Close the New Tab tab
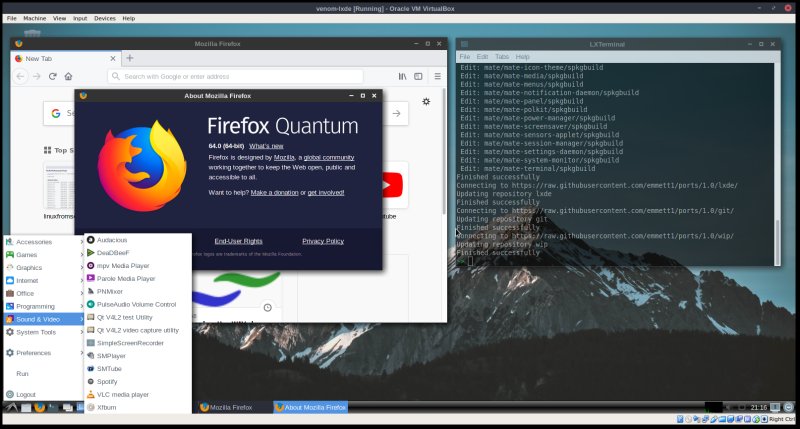Image resolution: width=800 pixels, height=429 pixels. point(113,59)
